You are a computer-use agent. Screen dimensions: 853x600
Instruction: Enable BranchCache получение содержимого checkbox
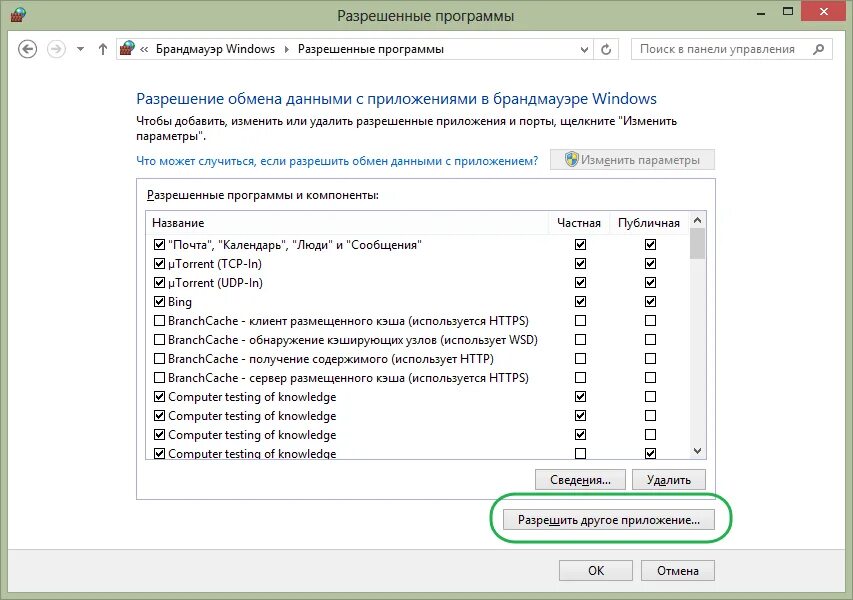click(159, 358)
